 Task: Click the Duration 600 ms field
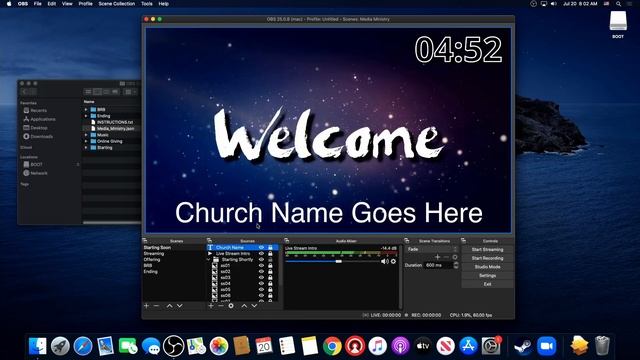pyautogui.click(x=439, y=265)
